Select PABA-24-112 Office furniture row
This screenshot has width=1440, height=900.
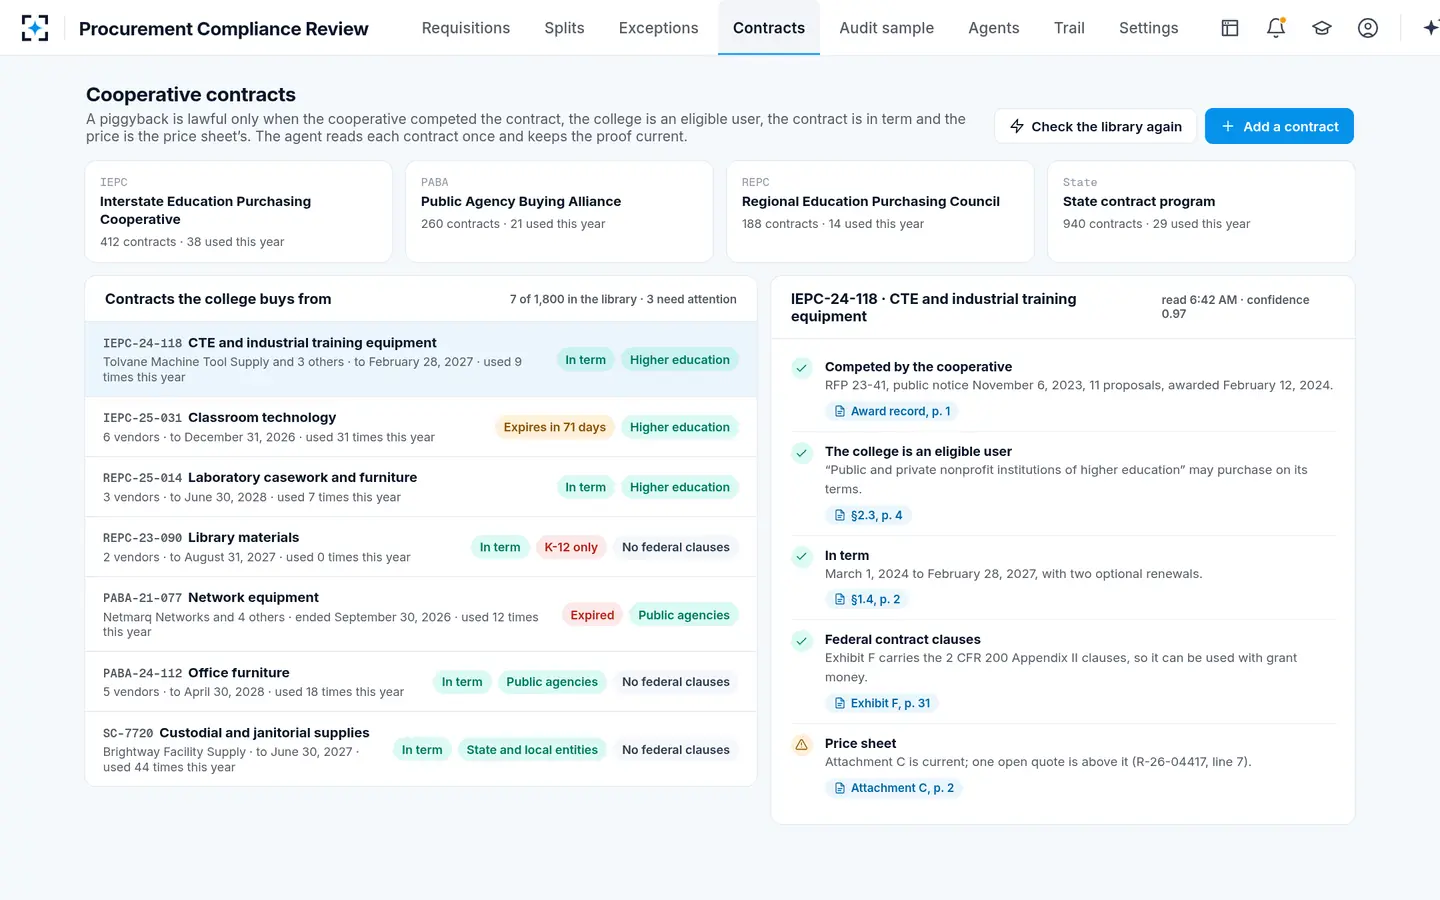[421, 682]
